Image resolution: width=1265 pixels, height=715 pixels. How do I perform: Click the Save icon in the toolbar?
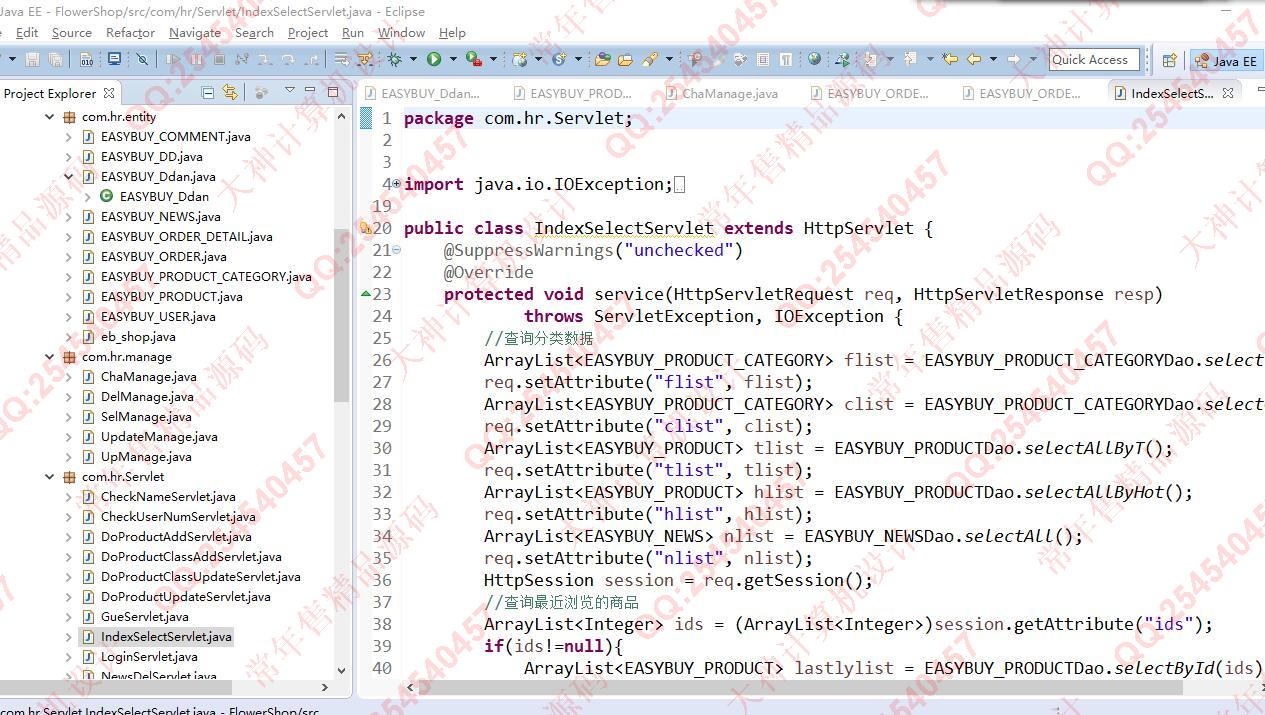point(32,60)
